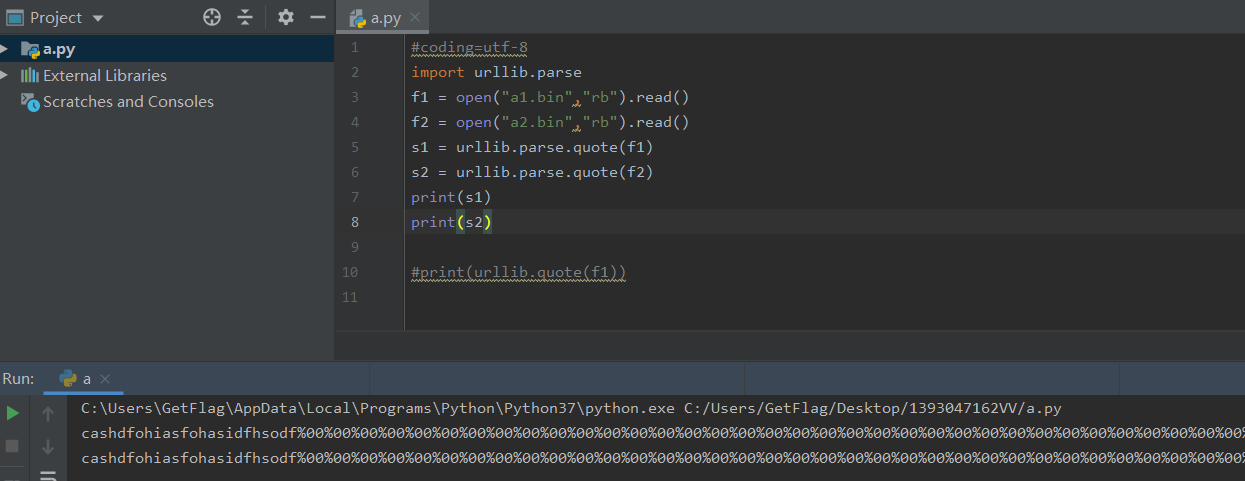
Task: Click the Run panel label
Action: click(x=18, y=379)
